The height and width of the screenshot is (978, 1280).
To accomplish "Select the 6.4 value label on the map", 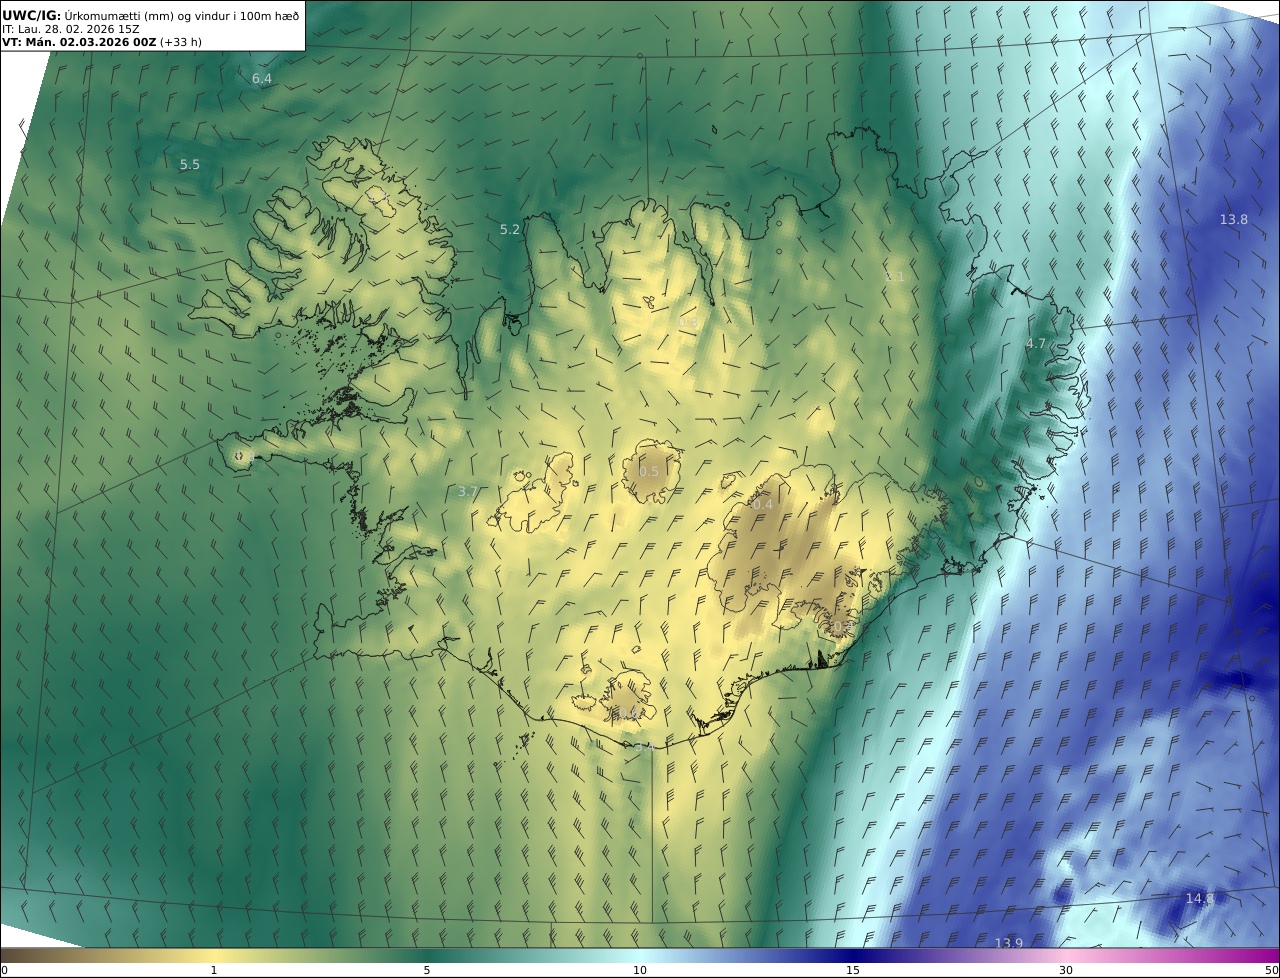I will click(x=262, y=78).
